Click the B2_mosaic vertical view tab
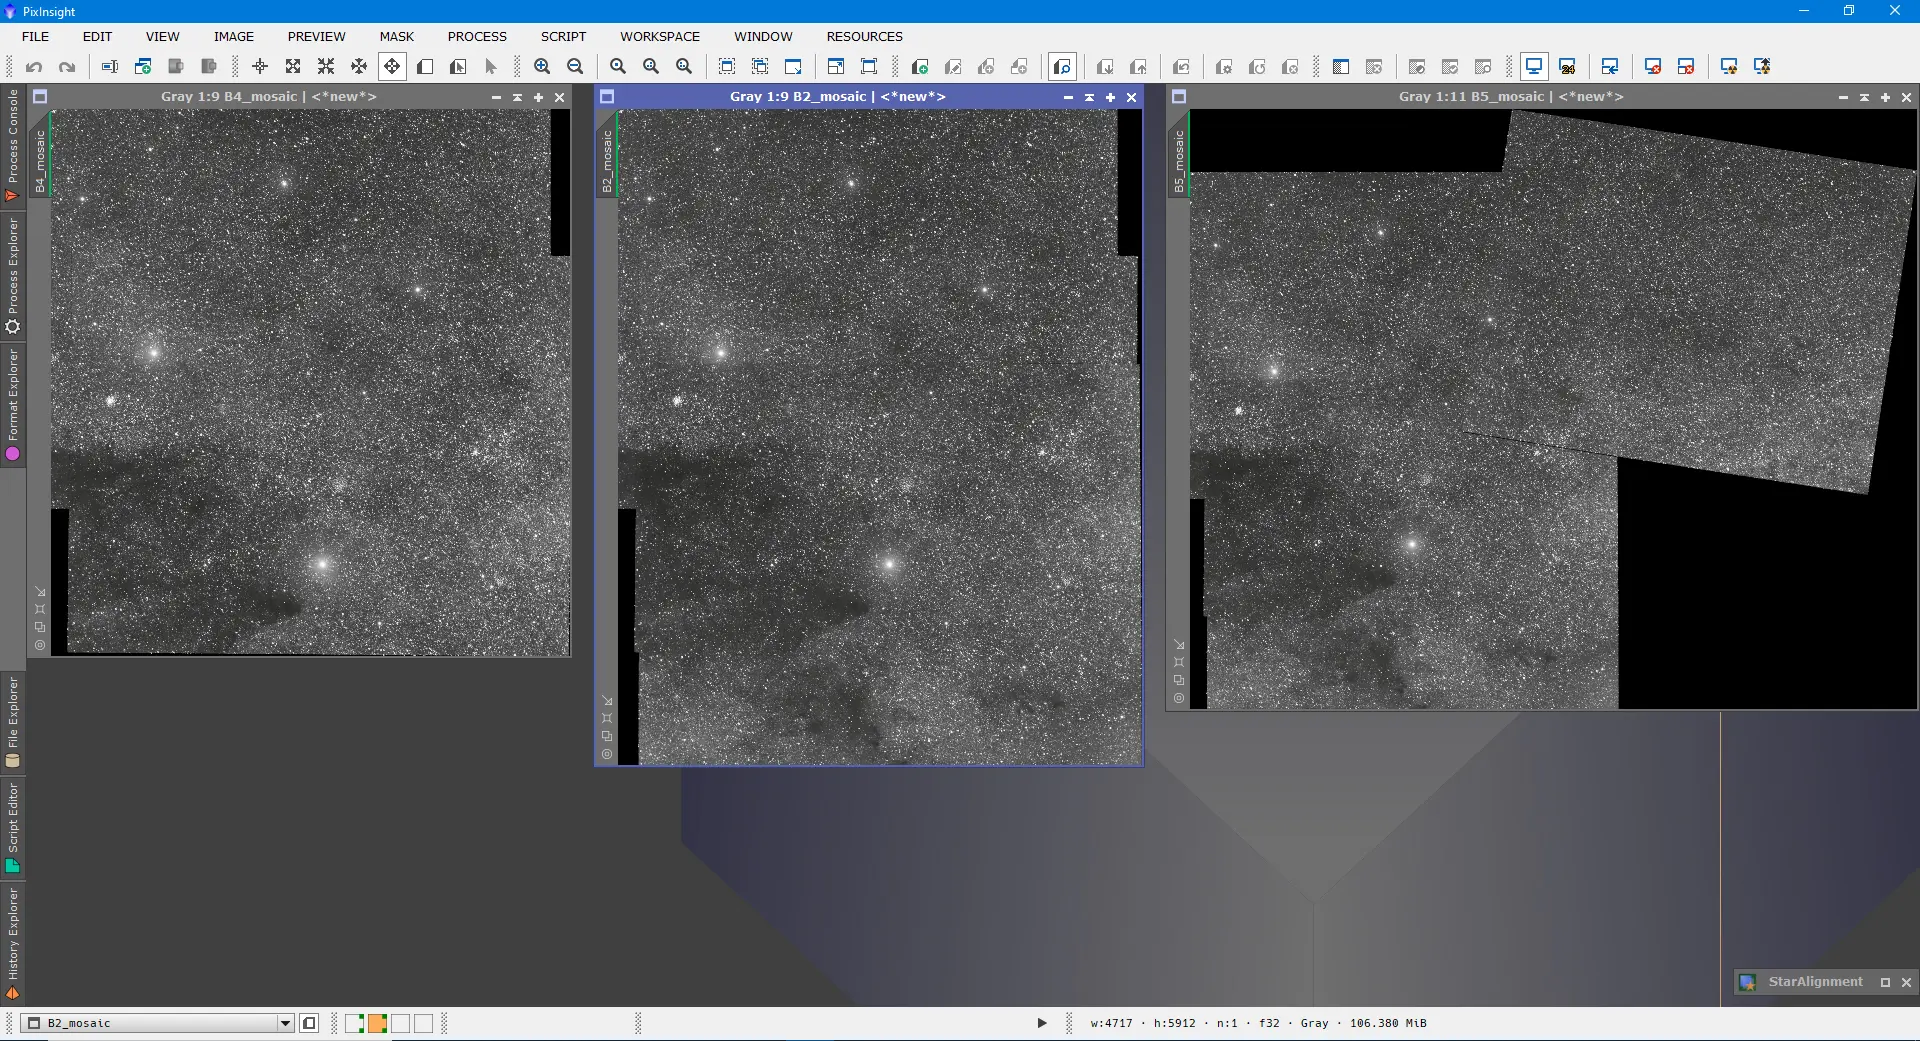This screenshot has height=1041, width=1920. tap(606, 154)
